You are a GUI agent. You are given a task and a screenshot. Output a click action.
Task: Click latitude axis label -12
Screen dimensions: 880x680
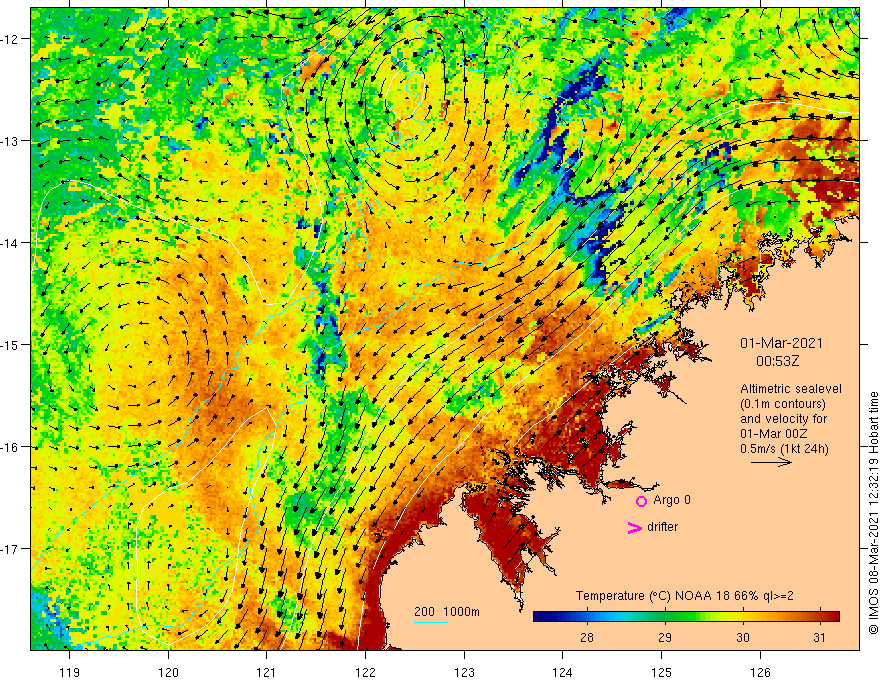pos(9,39)
